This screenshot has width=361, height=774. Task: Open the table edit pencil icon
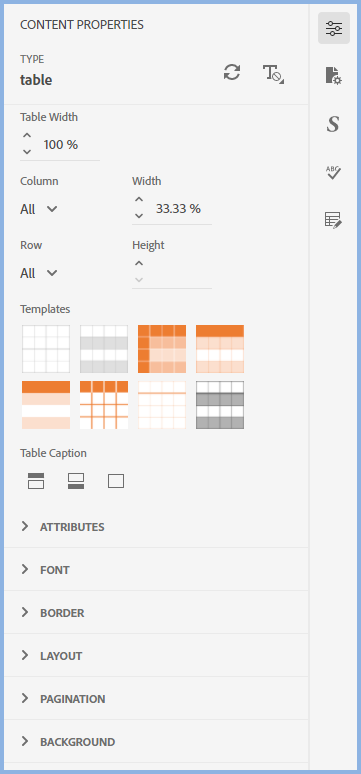tap(333, 220)
